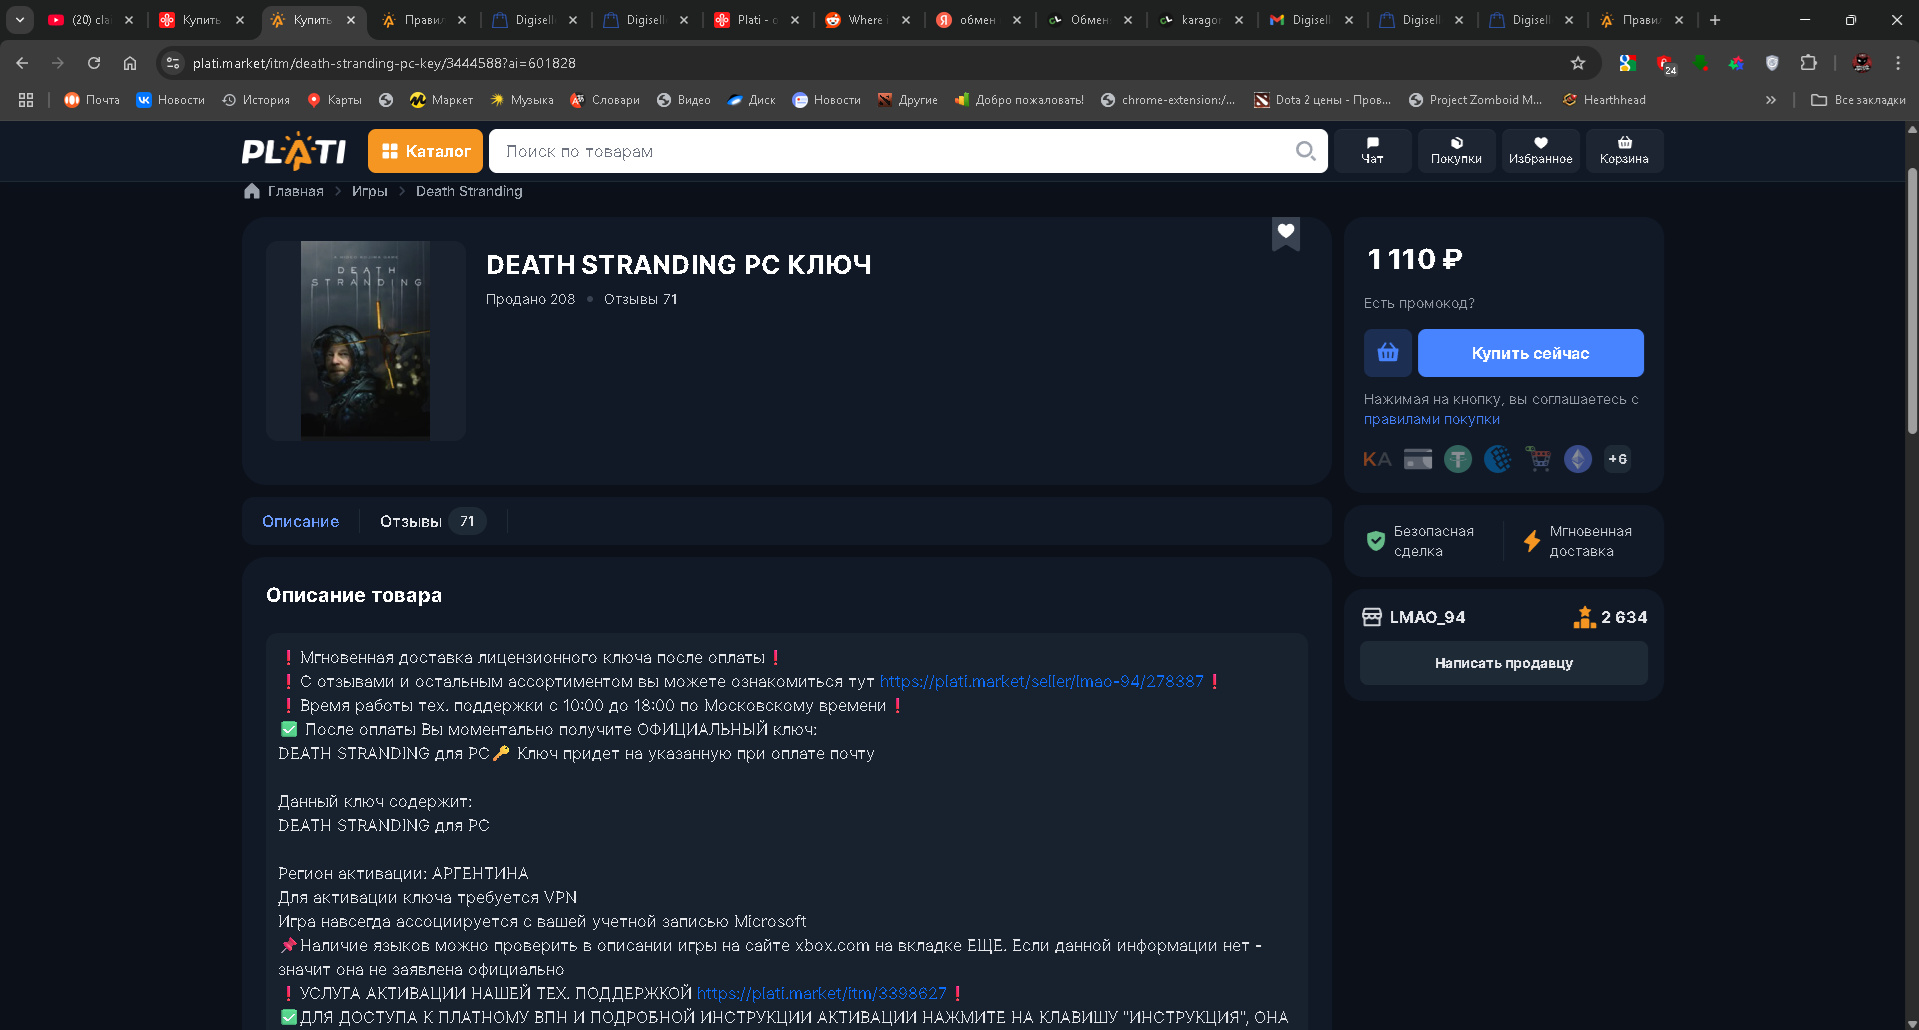Go back in browser
The height and width of the screenshot is (1030, 1919).
[22, 63]
